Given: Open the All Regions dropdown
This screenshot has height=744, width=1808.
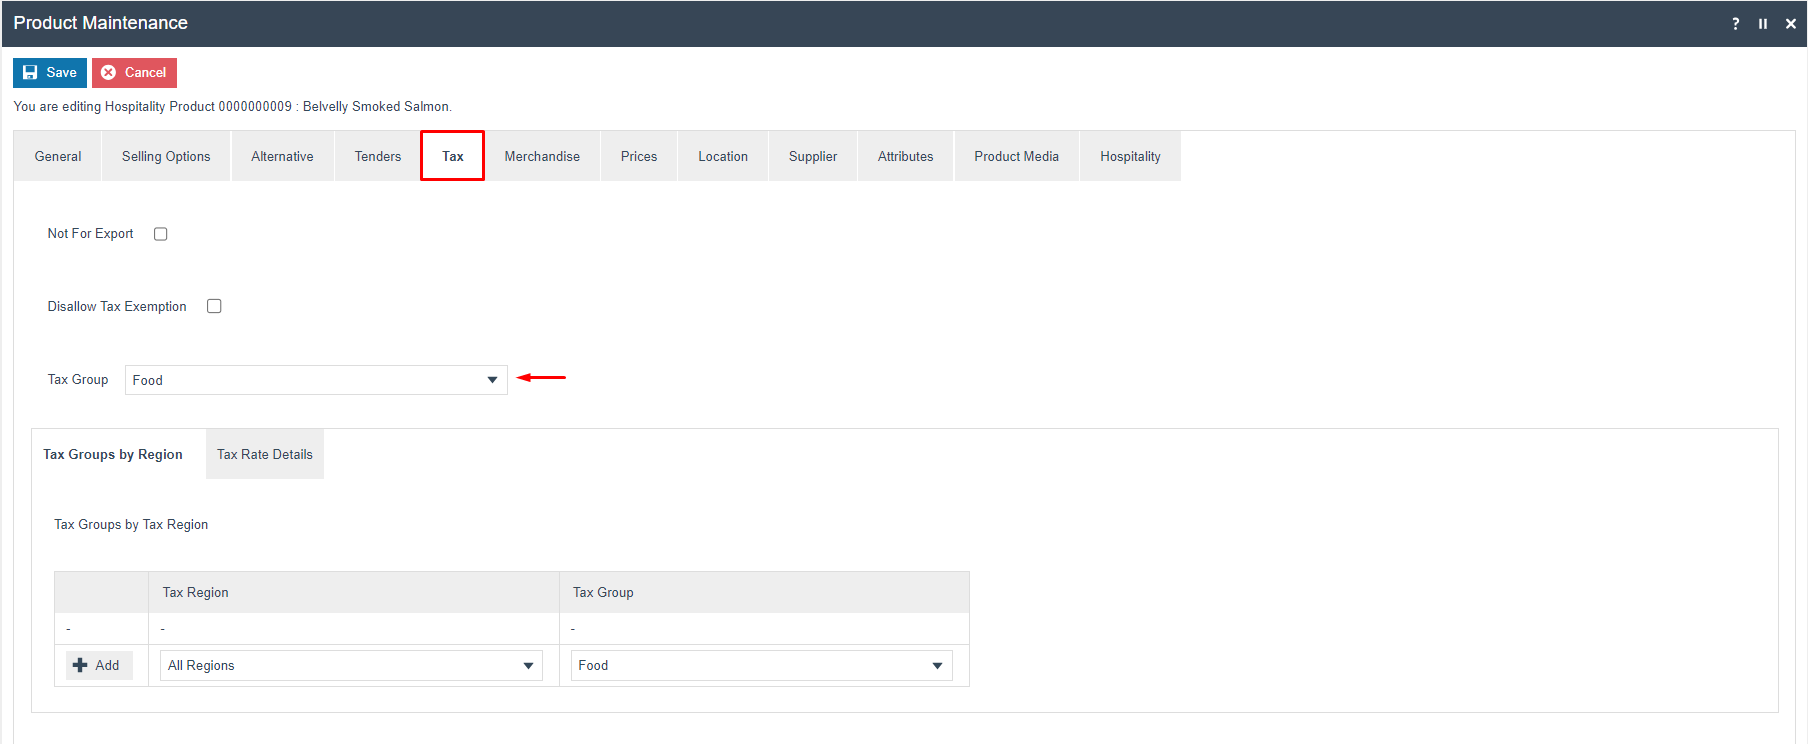Looking at the screenshot, I should point(351,665).
